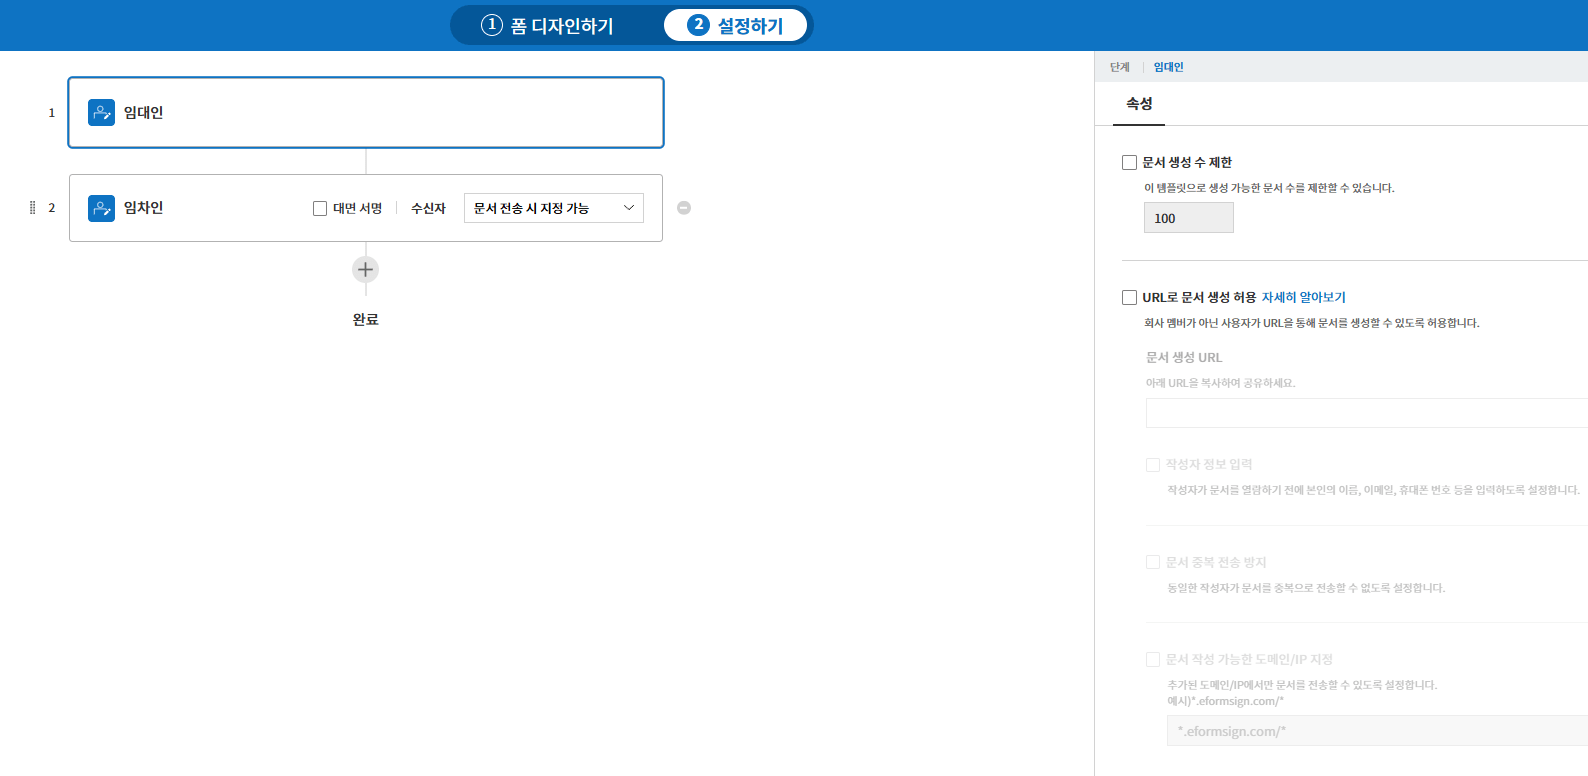Click the drag handle beside step 2
Viewport: 1588px width, 776px height.
tap(33, 208)
